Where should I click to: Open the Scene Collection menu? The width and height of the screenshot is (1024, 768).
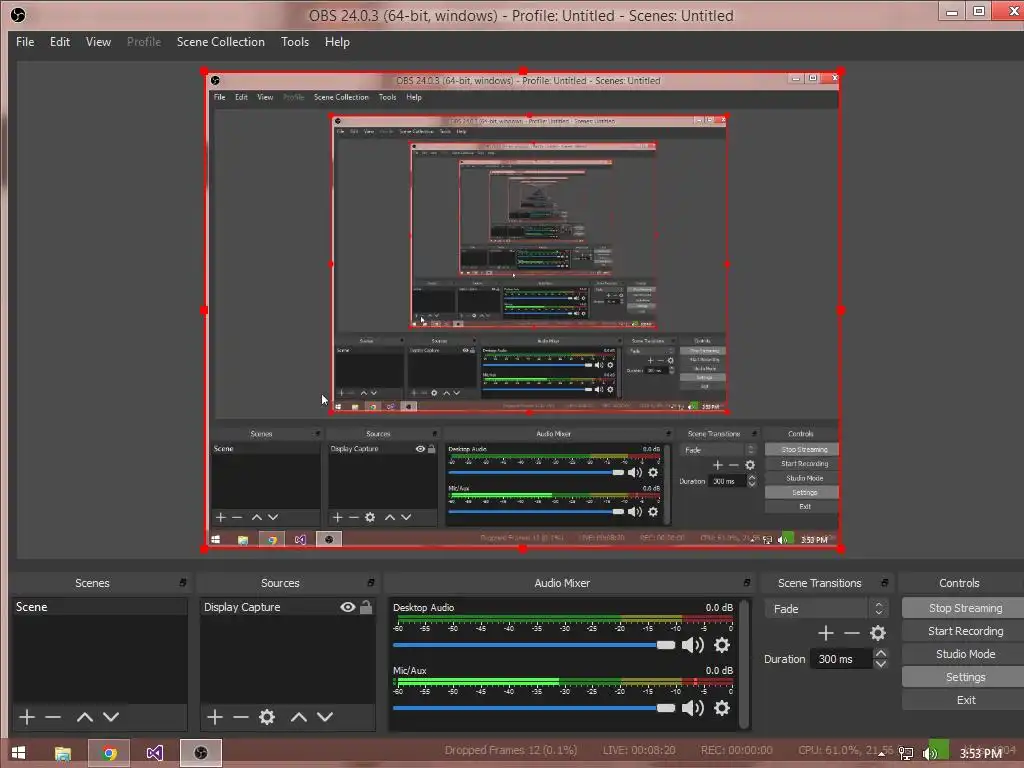point(221,42)
